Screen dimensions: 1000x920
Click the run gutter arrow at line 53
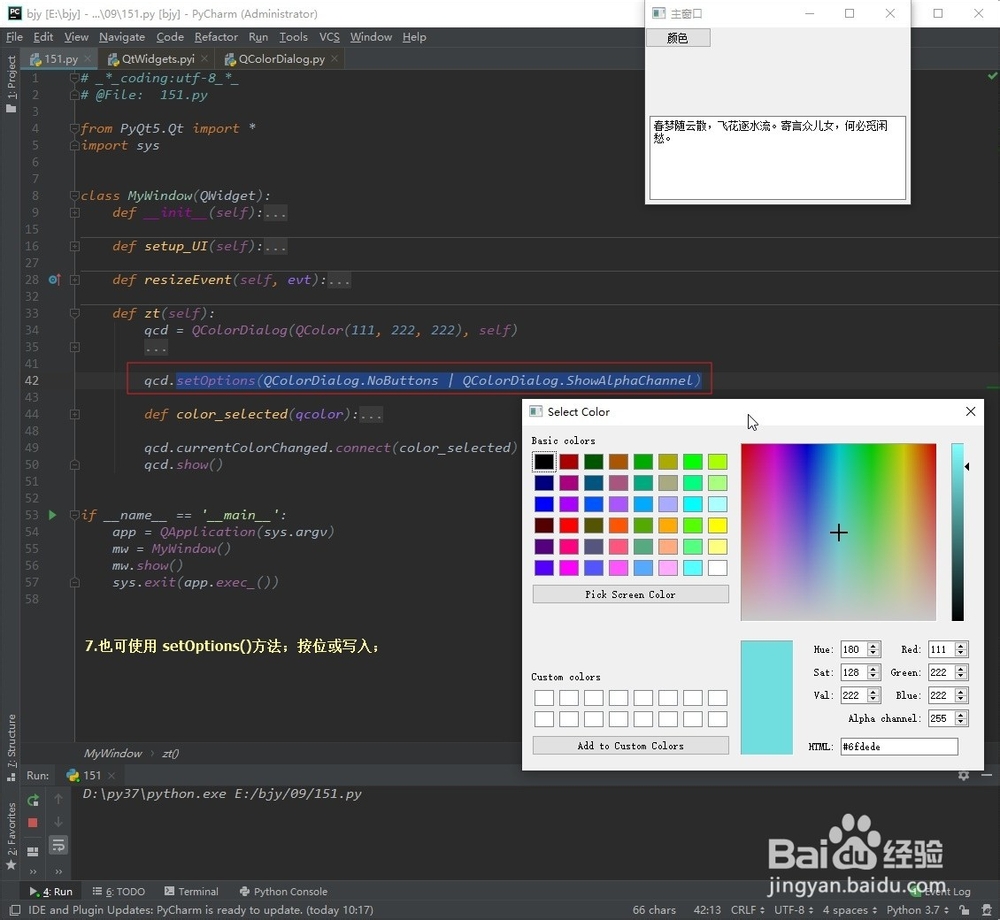pyautogui.click(x=52, y=515)
